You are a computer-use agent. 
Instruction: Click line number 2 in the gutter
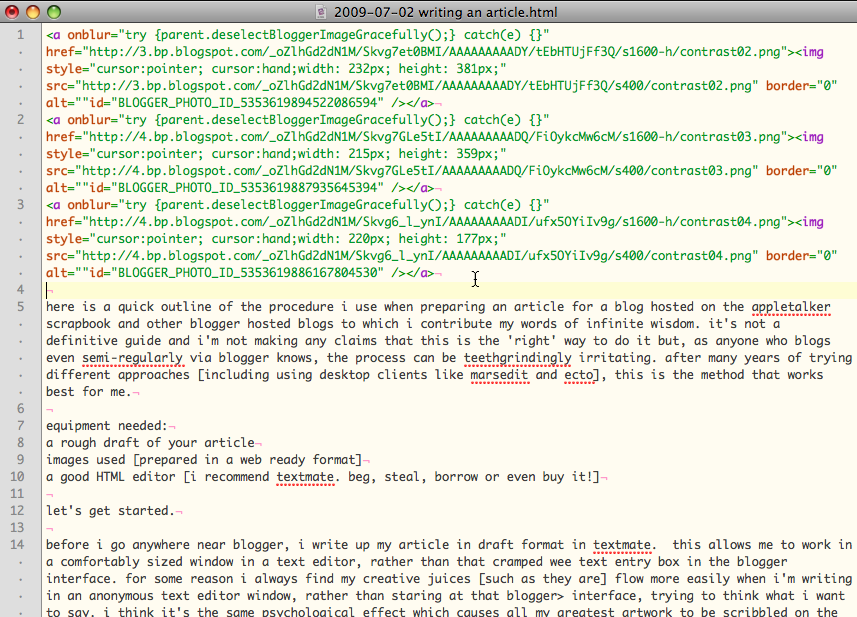point(20,120)
